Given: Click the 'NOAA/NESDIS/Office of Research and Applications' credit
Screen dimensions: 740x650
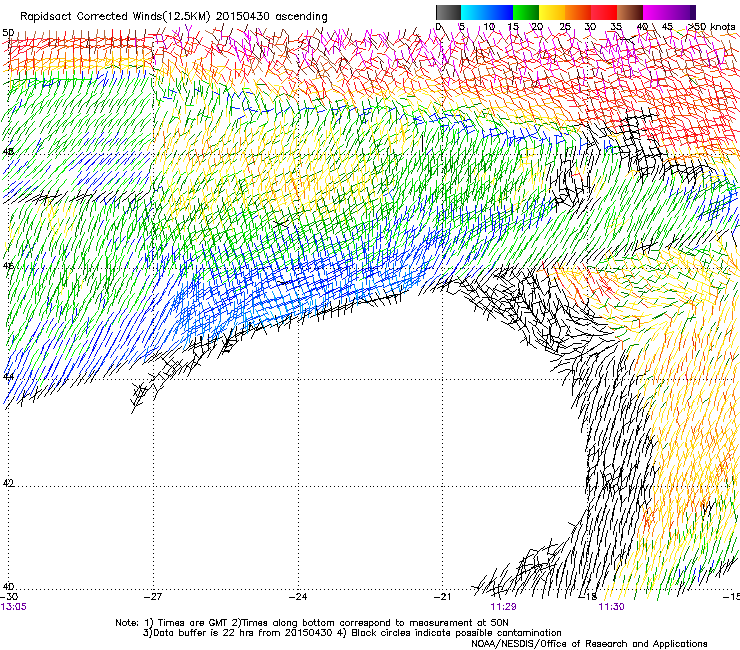Looking at the screenshot, I should pyautogui.click(x=589, y=644).
